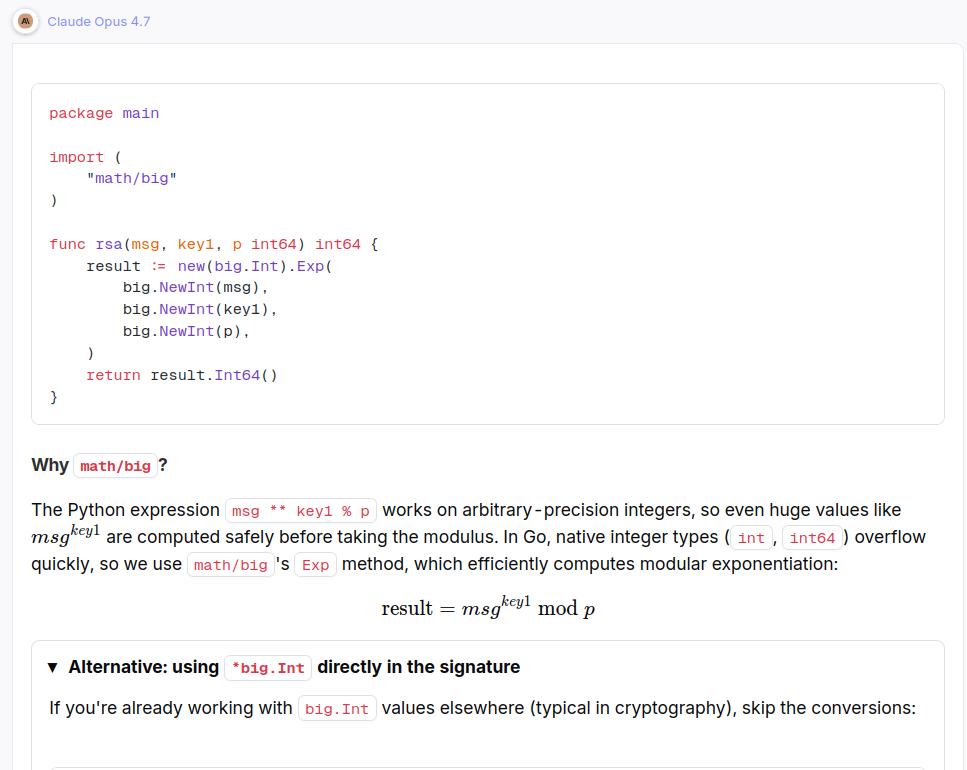Screen dimensions: 967x770
Task: Click the Claude avatar icon
Action: pos(25,22)
